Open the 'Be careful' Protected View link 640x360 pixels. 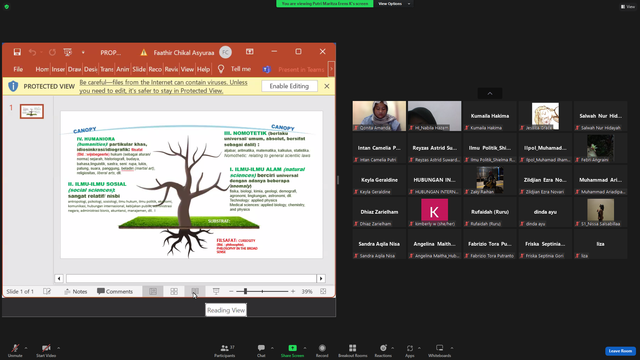tap(163, 86)
